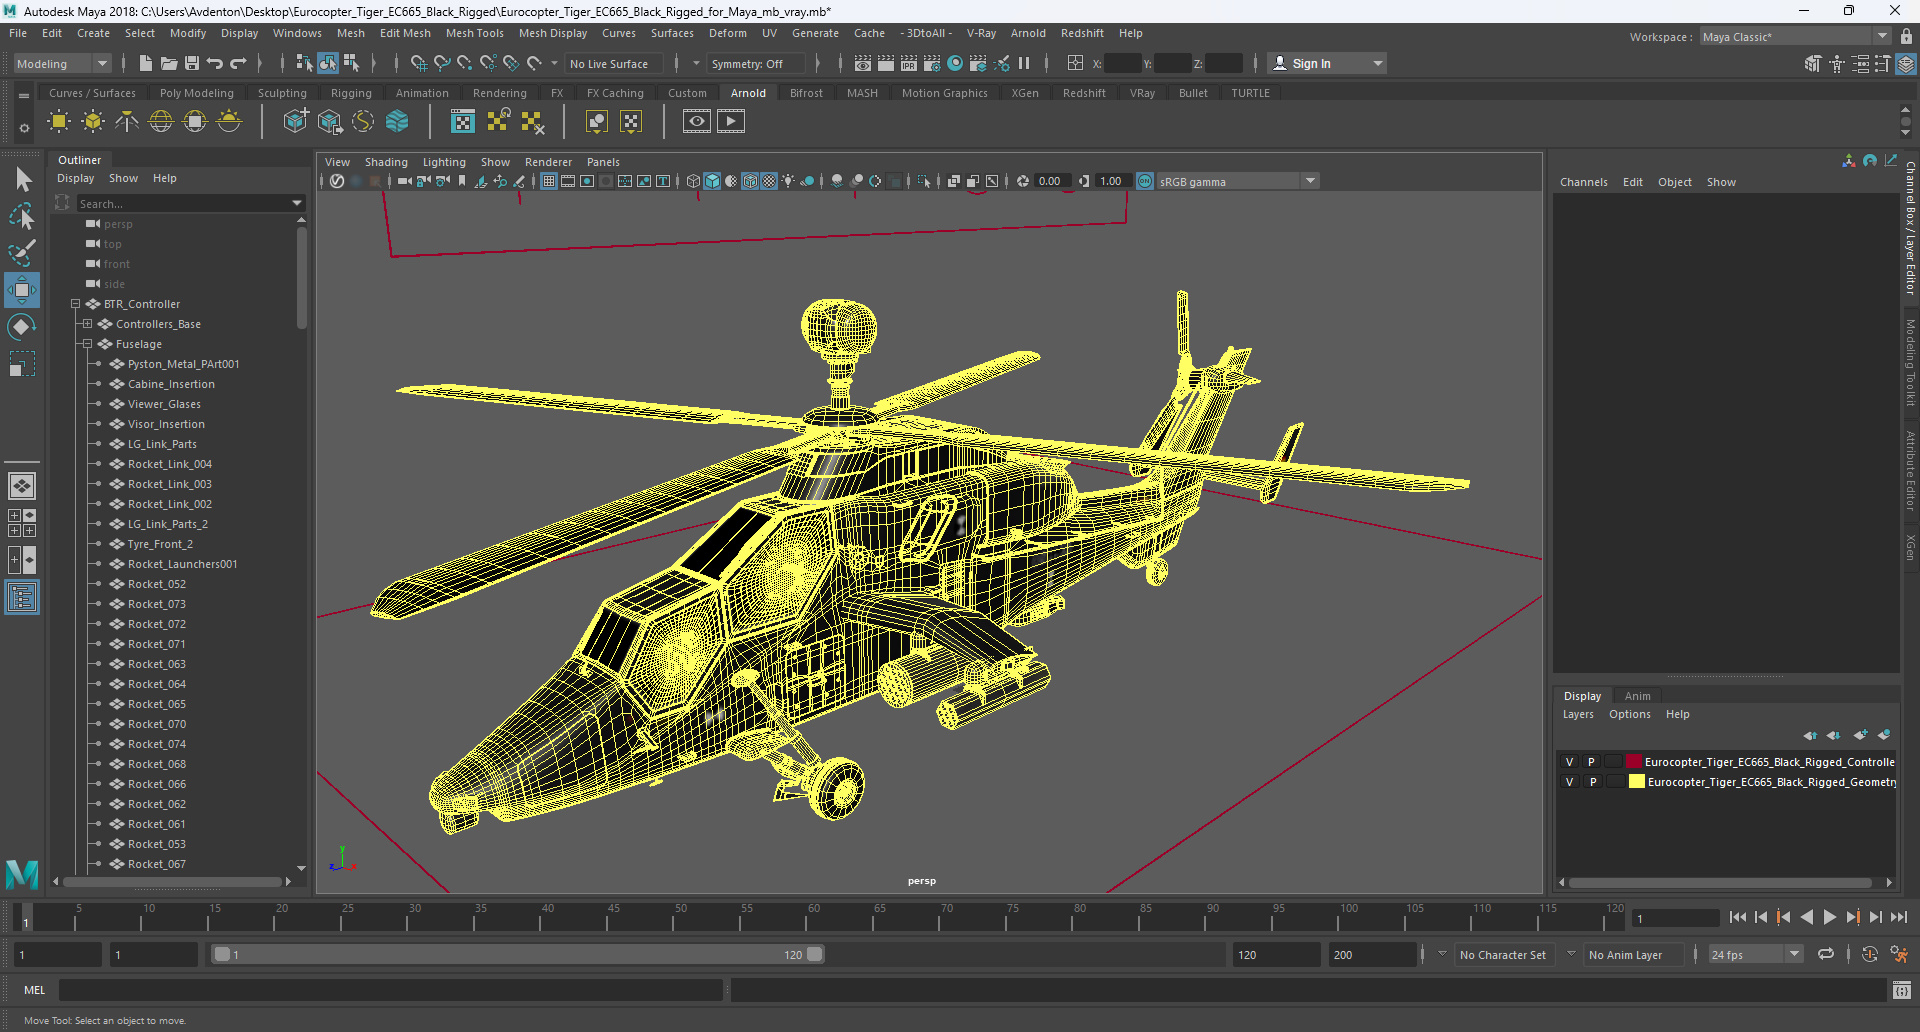Enable snap to grids magnet icon
1920x1032 pixels.
pyautogui.click(x=419, y=63)
